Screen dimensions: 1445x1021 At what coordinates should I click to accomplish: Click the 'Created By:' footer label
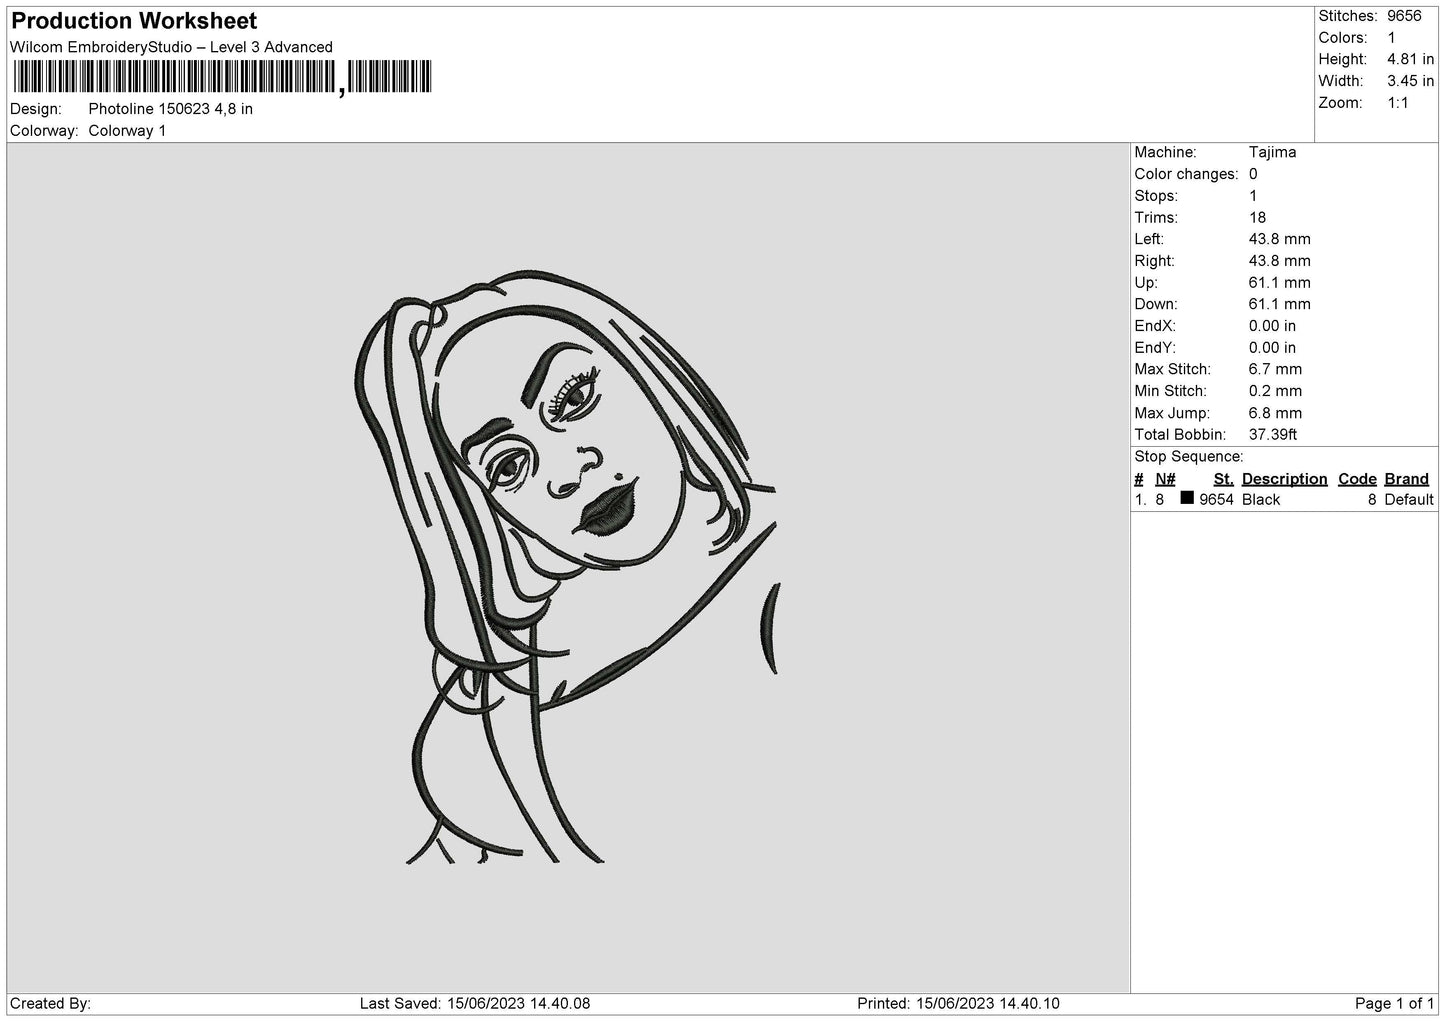(50, 1004)
